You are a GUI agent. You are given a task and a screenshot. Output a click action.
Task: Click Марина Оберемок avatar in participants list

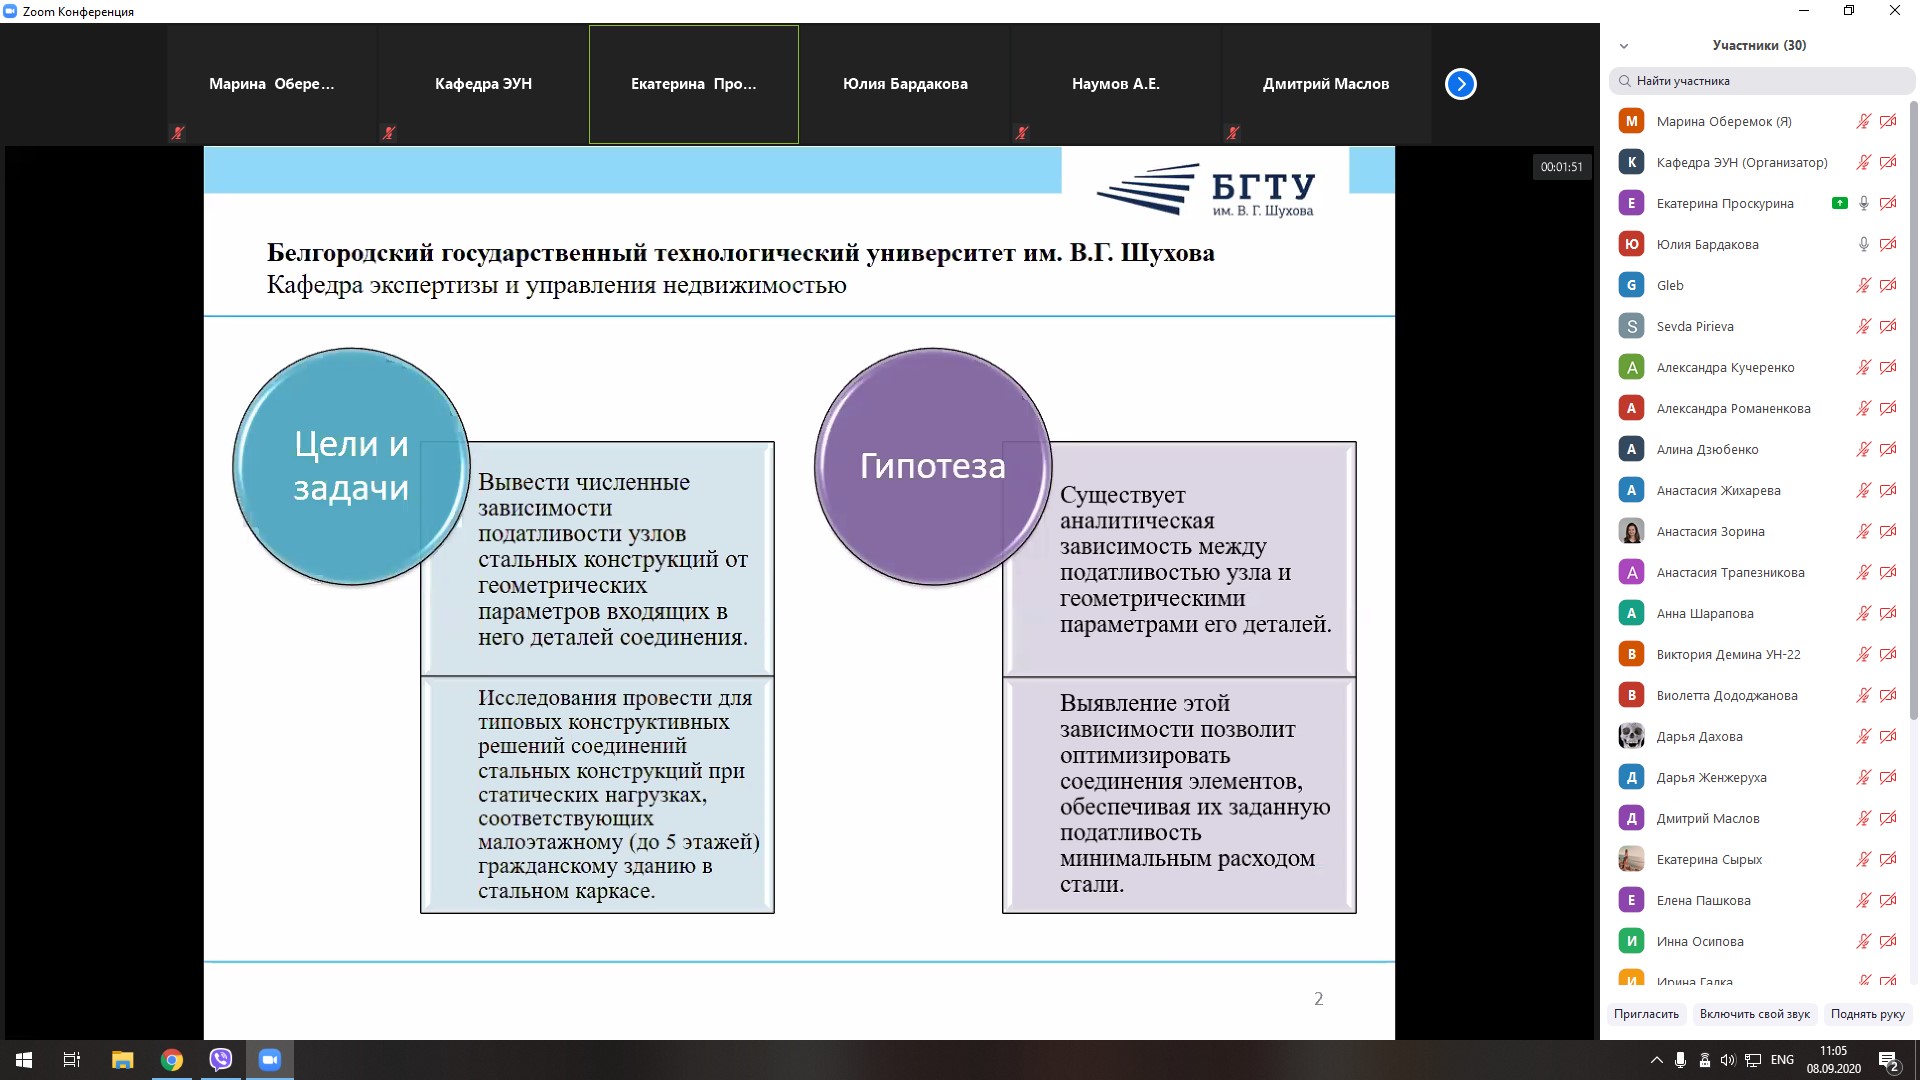point(1631,121)
